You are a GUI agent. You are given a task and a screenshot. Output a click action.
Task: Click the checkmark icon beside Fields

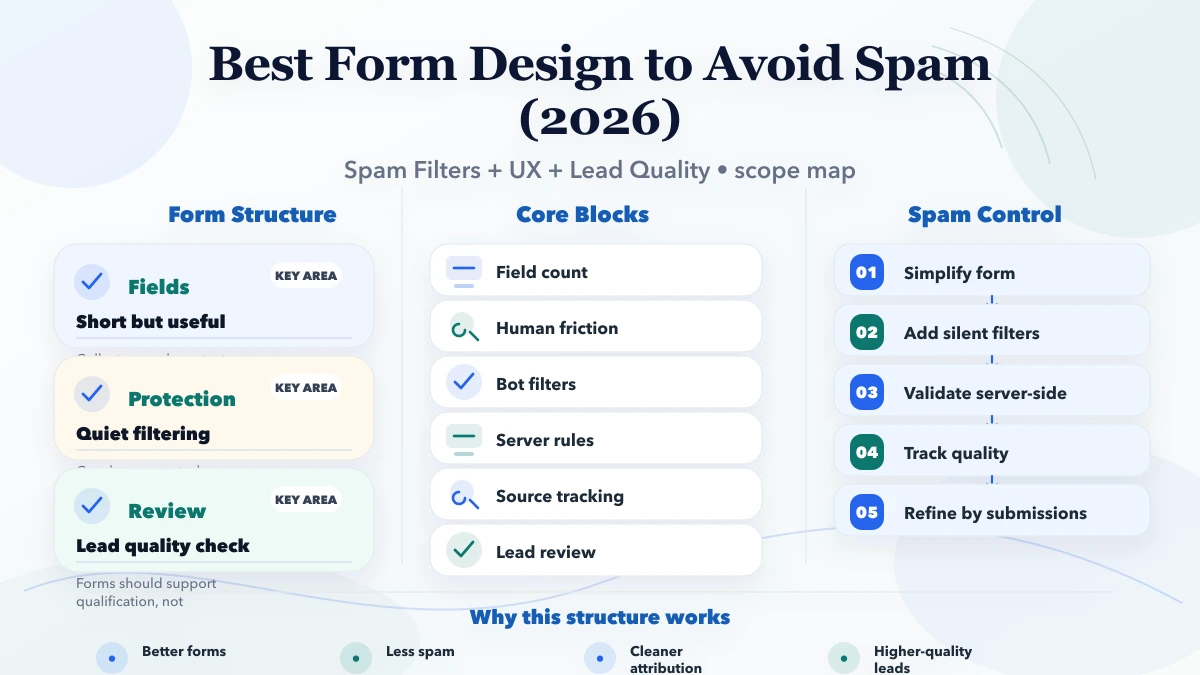point(93,282)
